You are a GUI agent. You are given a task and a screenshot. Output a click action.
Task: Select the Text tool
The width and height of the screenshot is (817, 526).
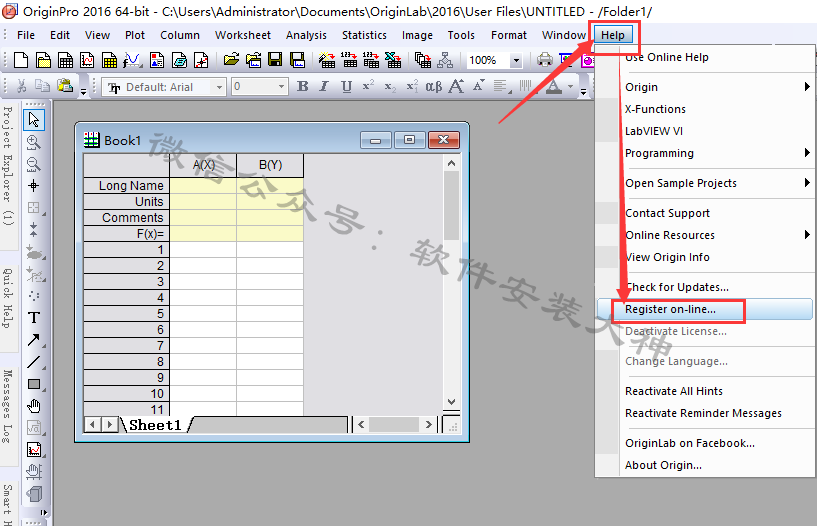pyautogui.click(x=34, y=318)
